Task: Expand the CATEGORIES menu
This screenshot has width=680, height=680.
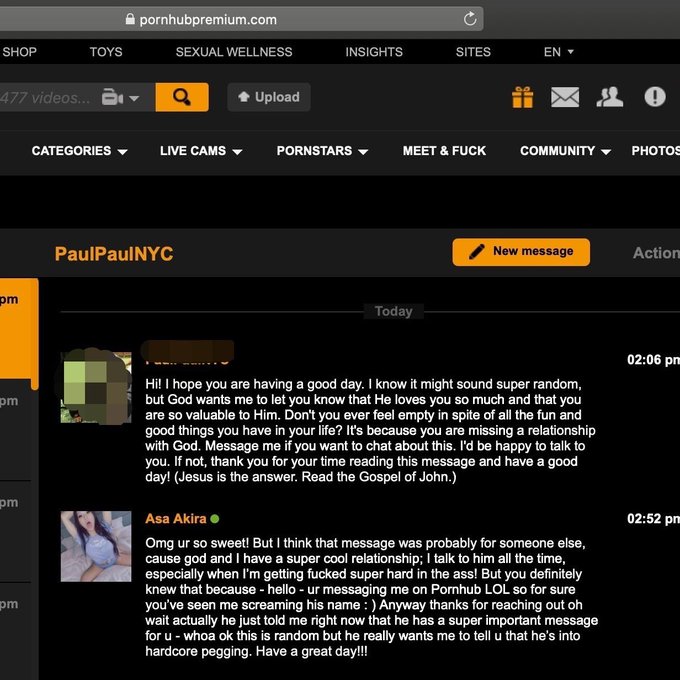Action: click(79, 151)
